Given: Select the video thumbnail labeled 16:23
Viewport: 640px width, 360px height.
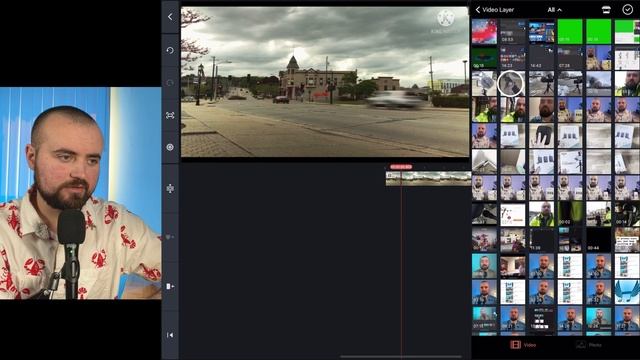Looking at the screenshot, I should click(x=513, y=57).
